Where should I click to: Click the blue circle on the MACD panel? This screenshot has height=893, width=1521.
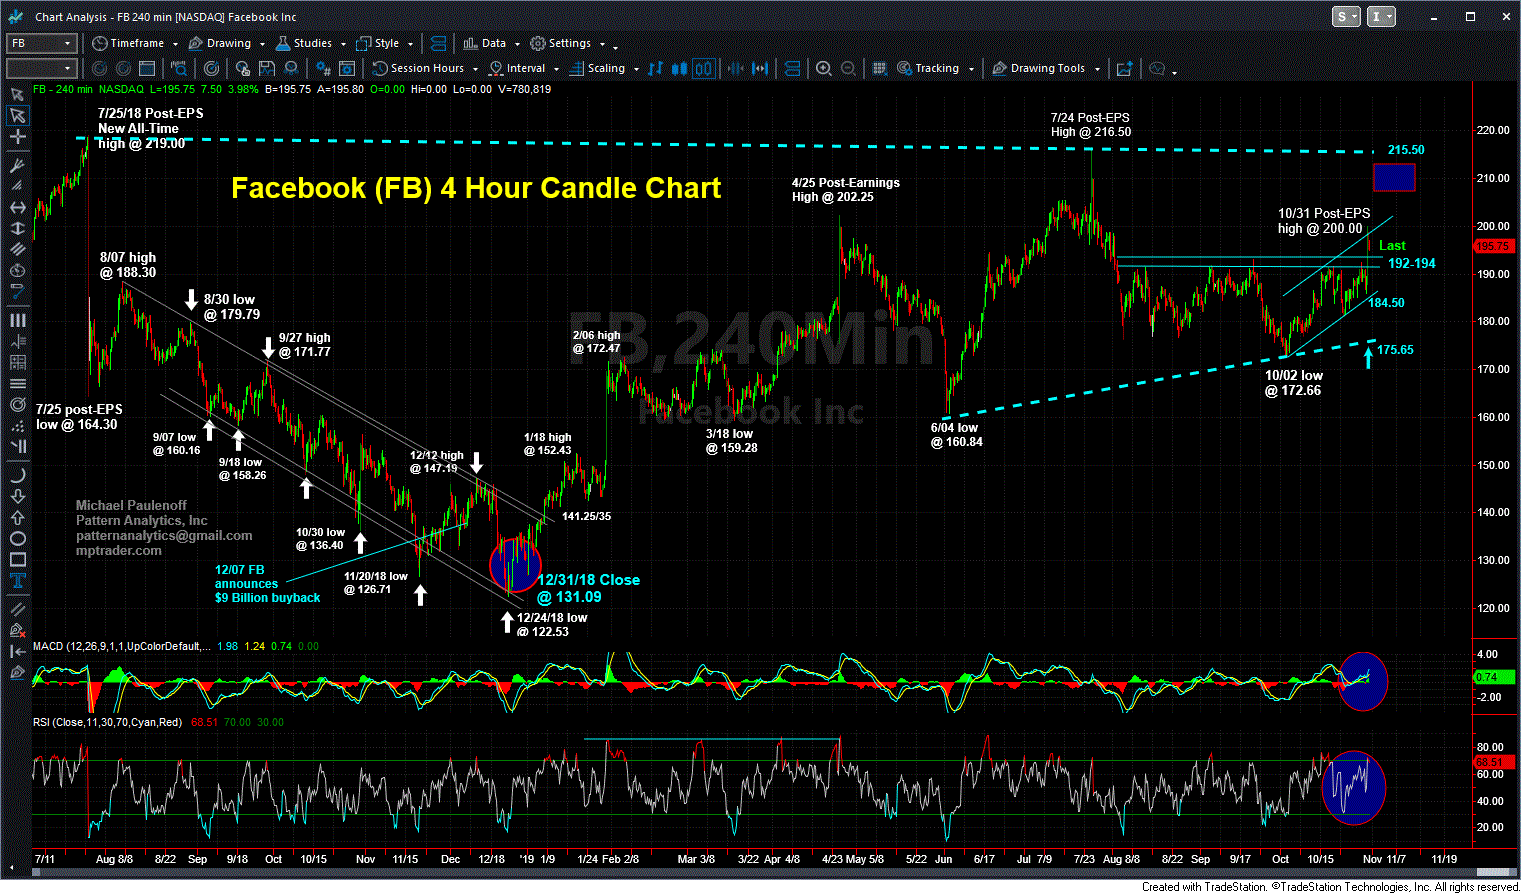click(1364, 681)
